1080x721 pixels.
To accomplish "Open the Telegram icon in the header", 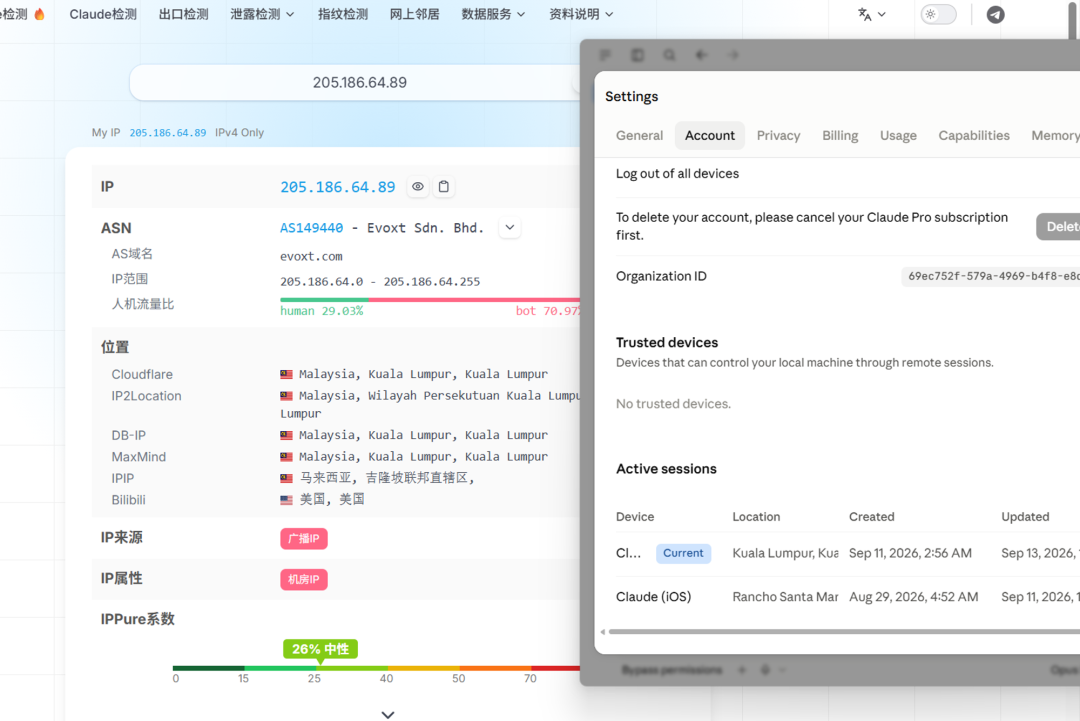I will (x=995, y=14).
